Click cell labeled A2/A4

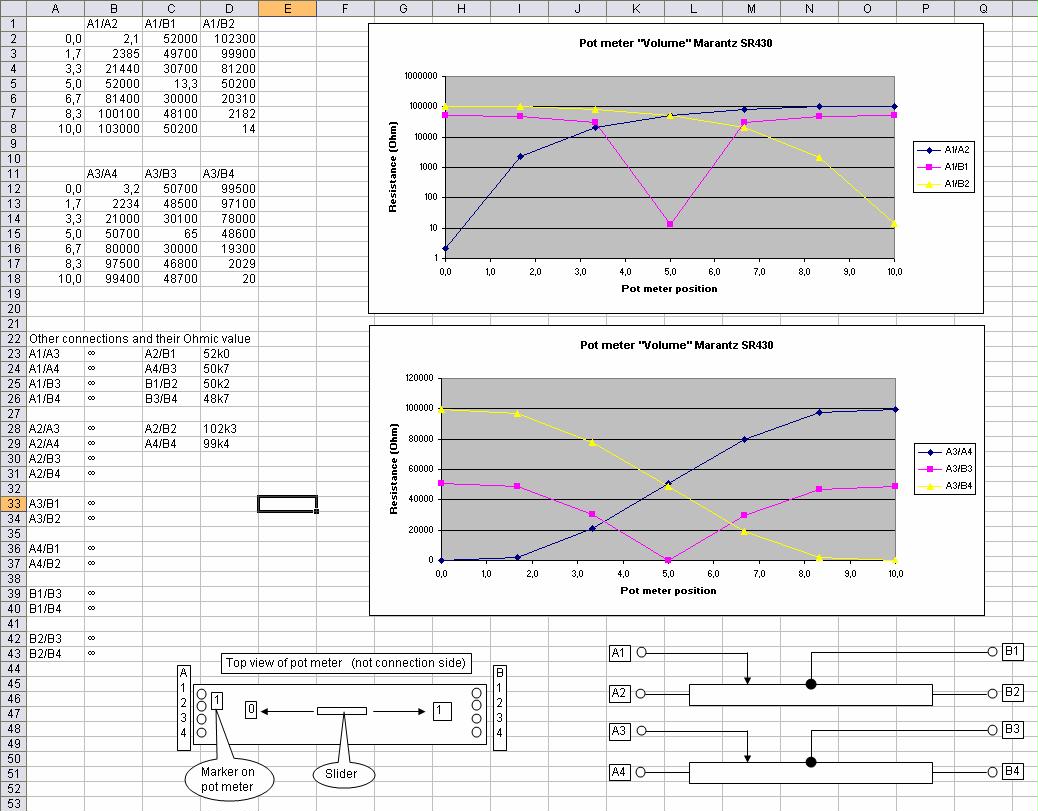pos(56,444)
